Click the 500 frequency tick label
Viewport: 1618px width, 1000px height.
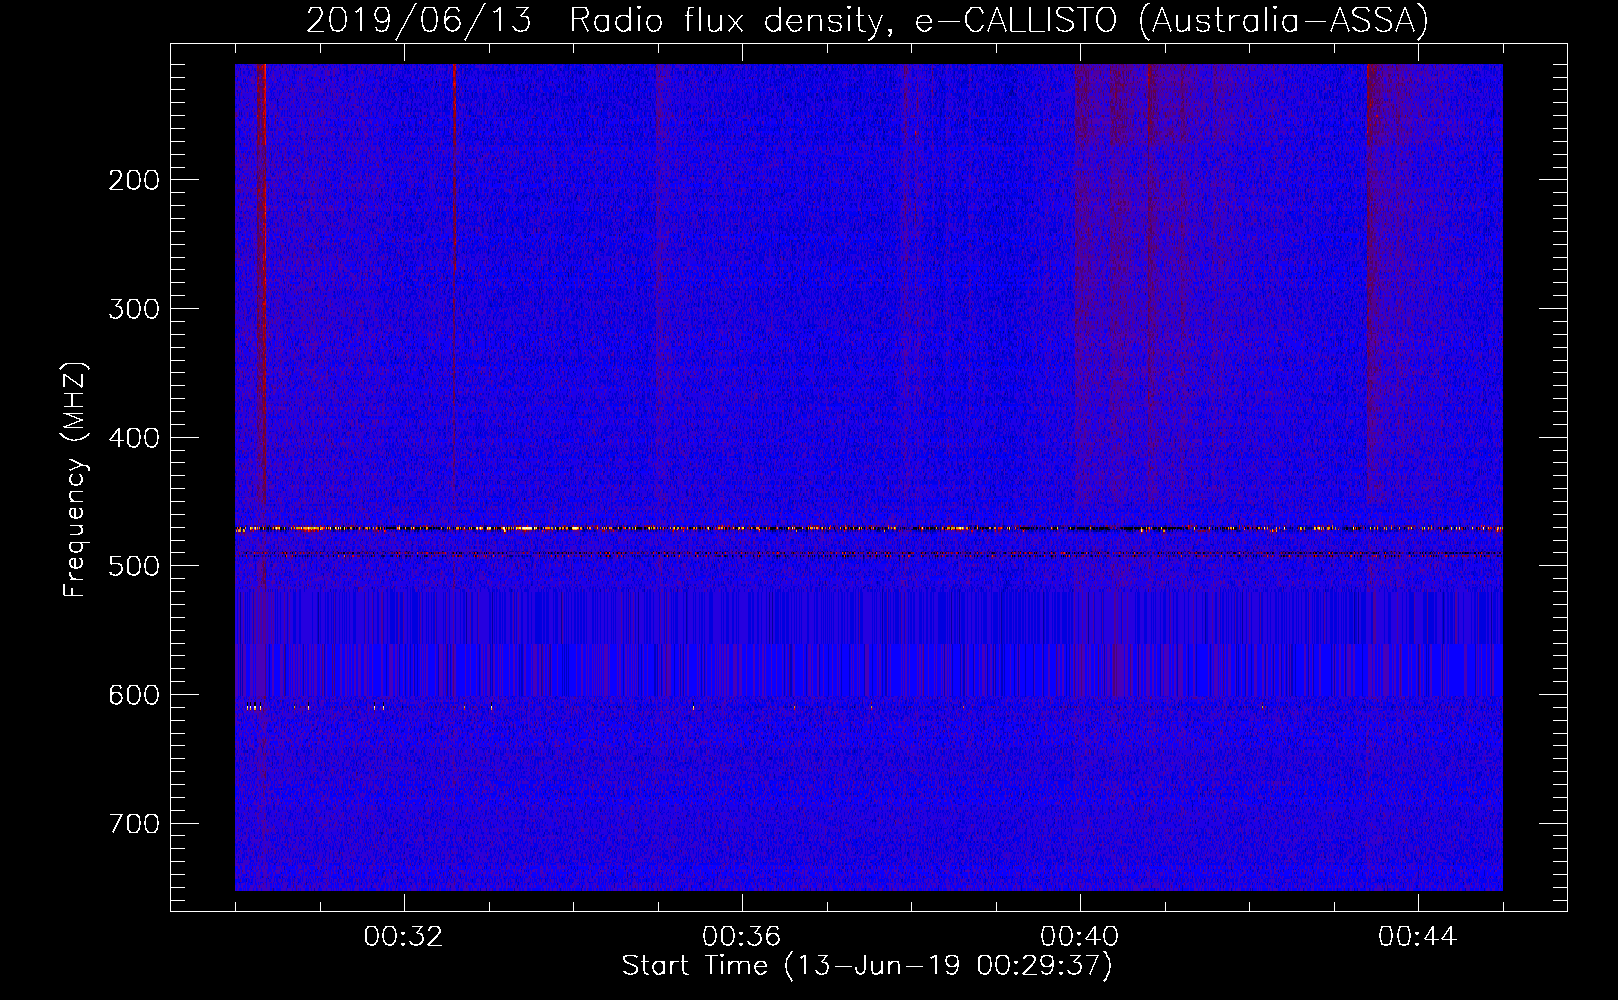pyautogui.click(x=134, y=566)
